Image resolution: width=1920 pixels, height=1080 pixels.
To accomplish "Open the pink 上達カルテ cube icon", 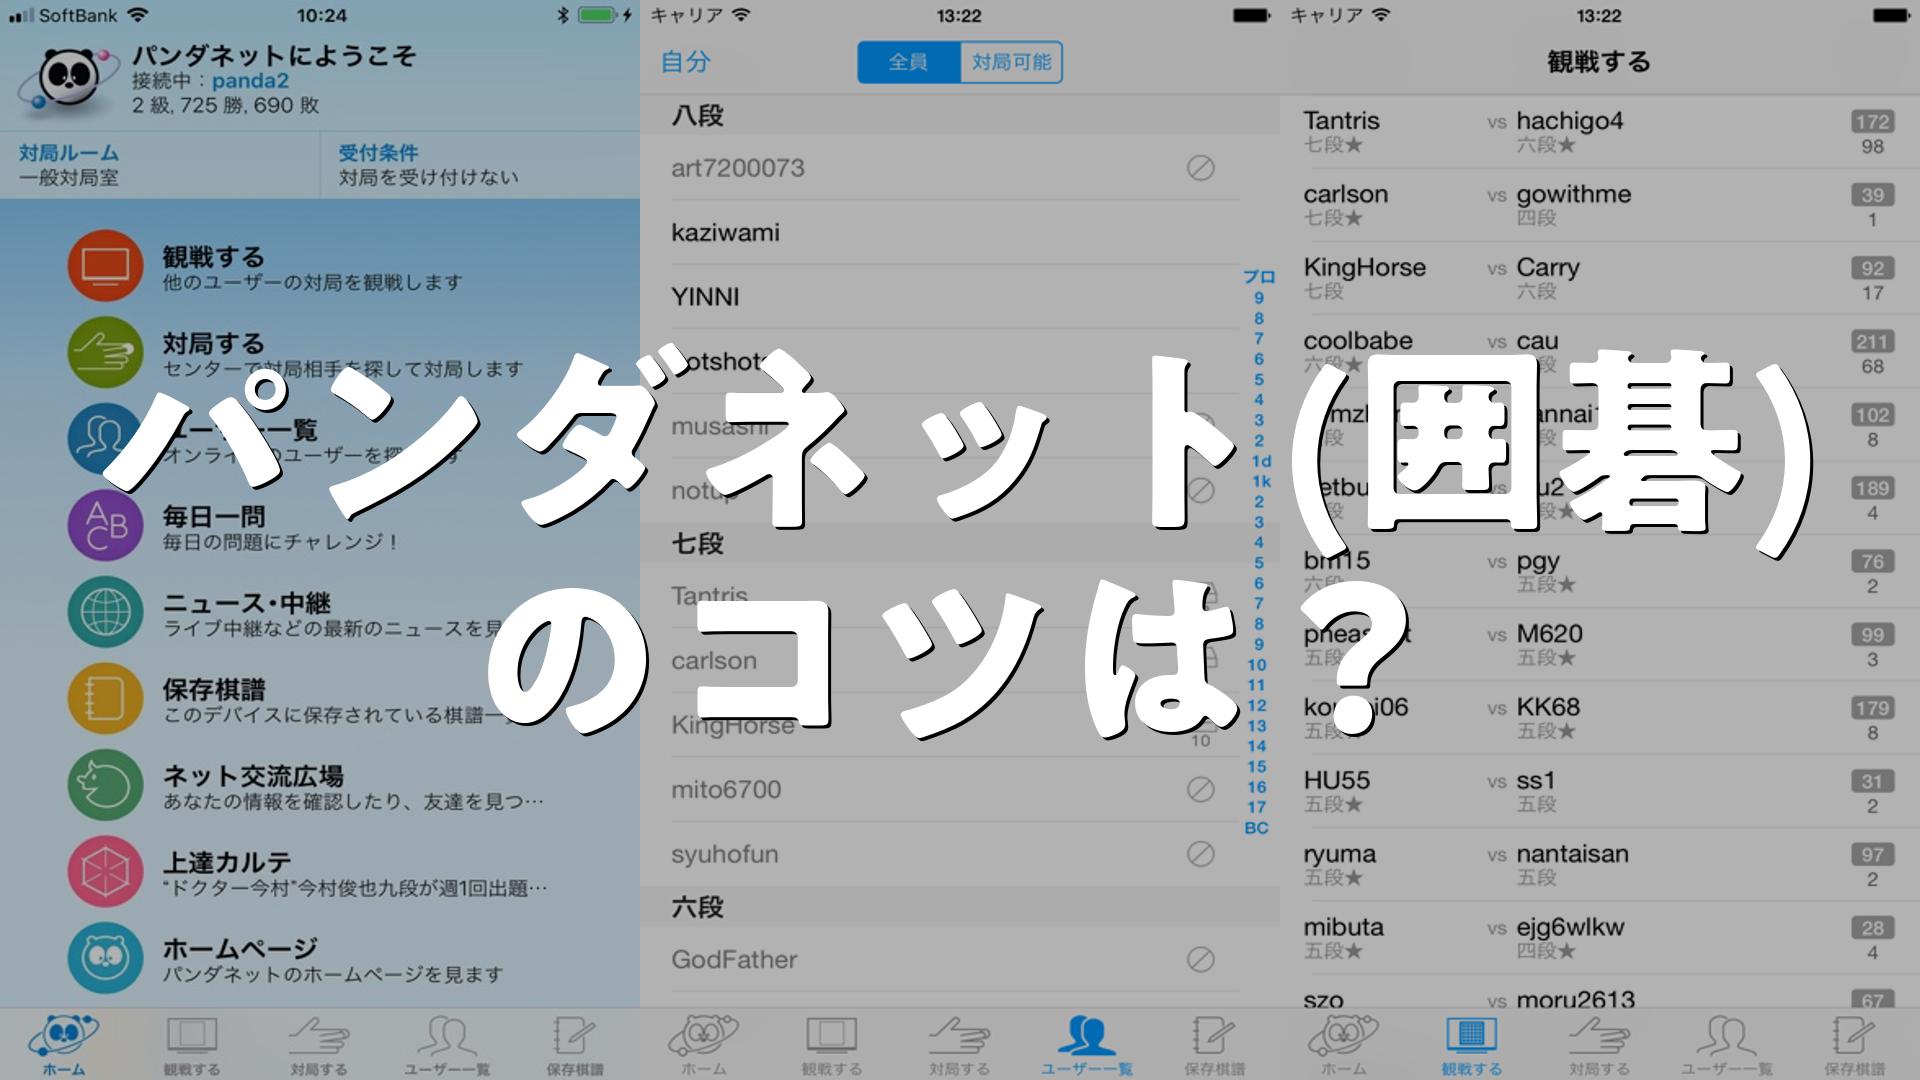I will coord(105,871).
